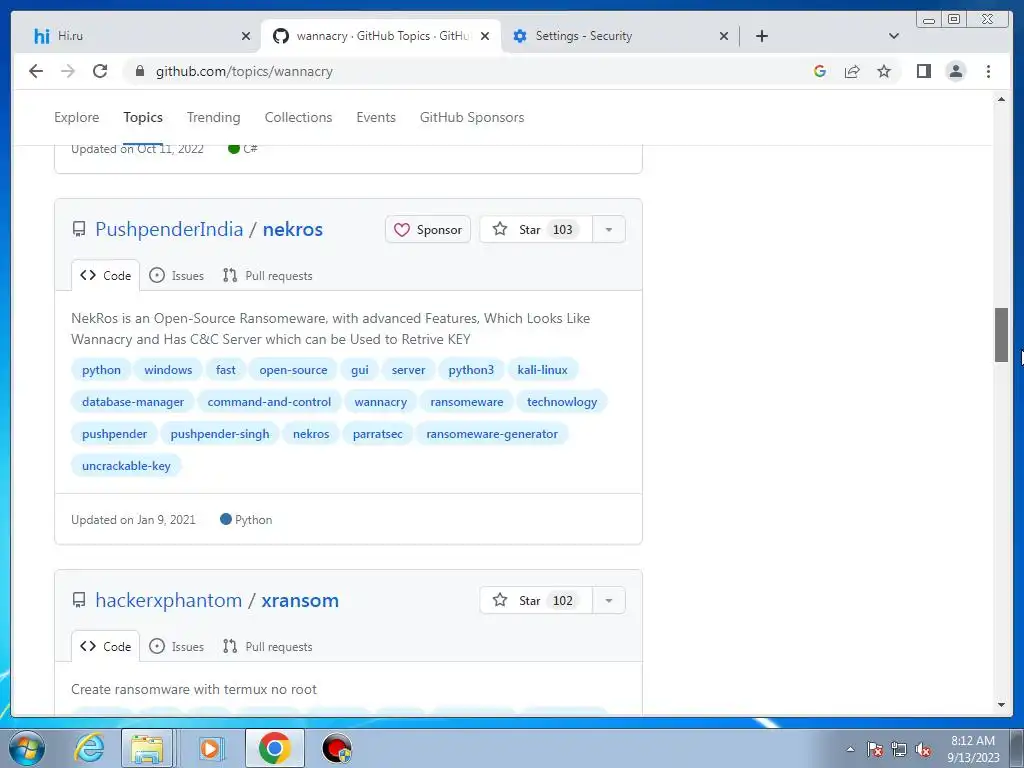Visit GitHub Sponsors page

coord(472,118)
